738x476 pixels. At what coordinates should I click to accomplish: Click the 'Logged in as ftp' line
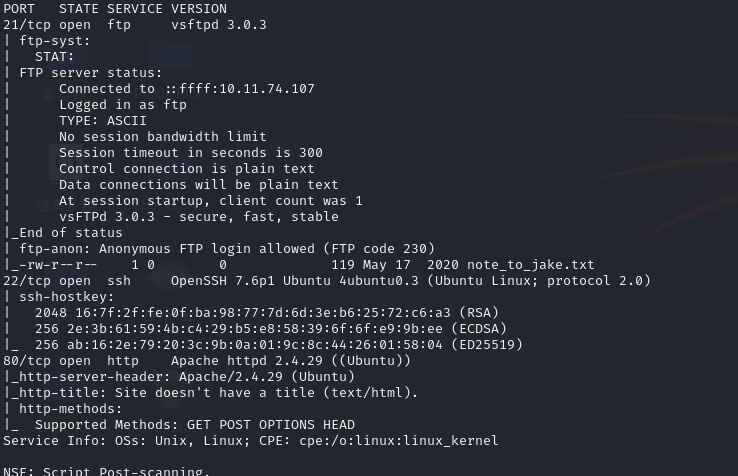click(122, 105)
